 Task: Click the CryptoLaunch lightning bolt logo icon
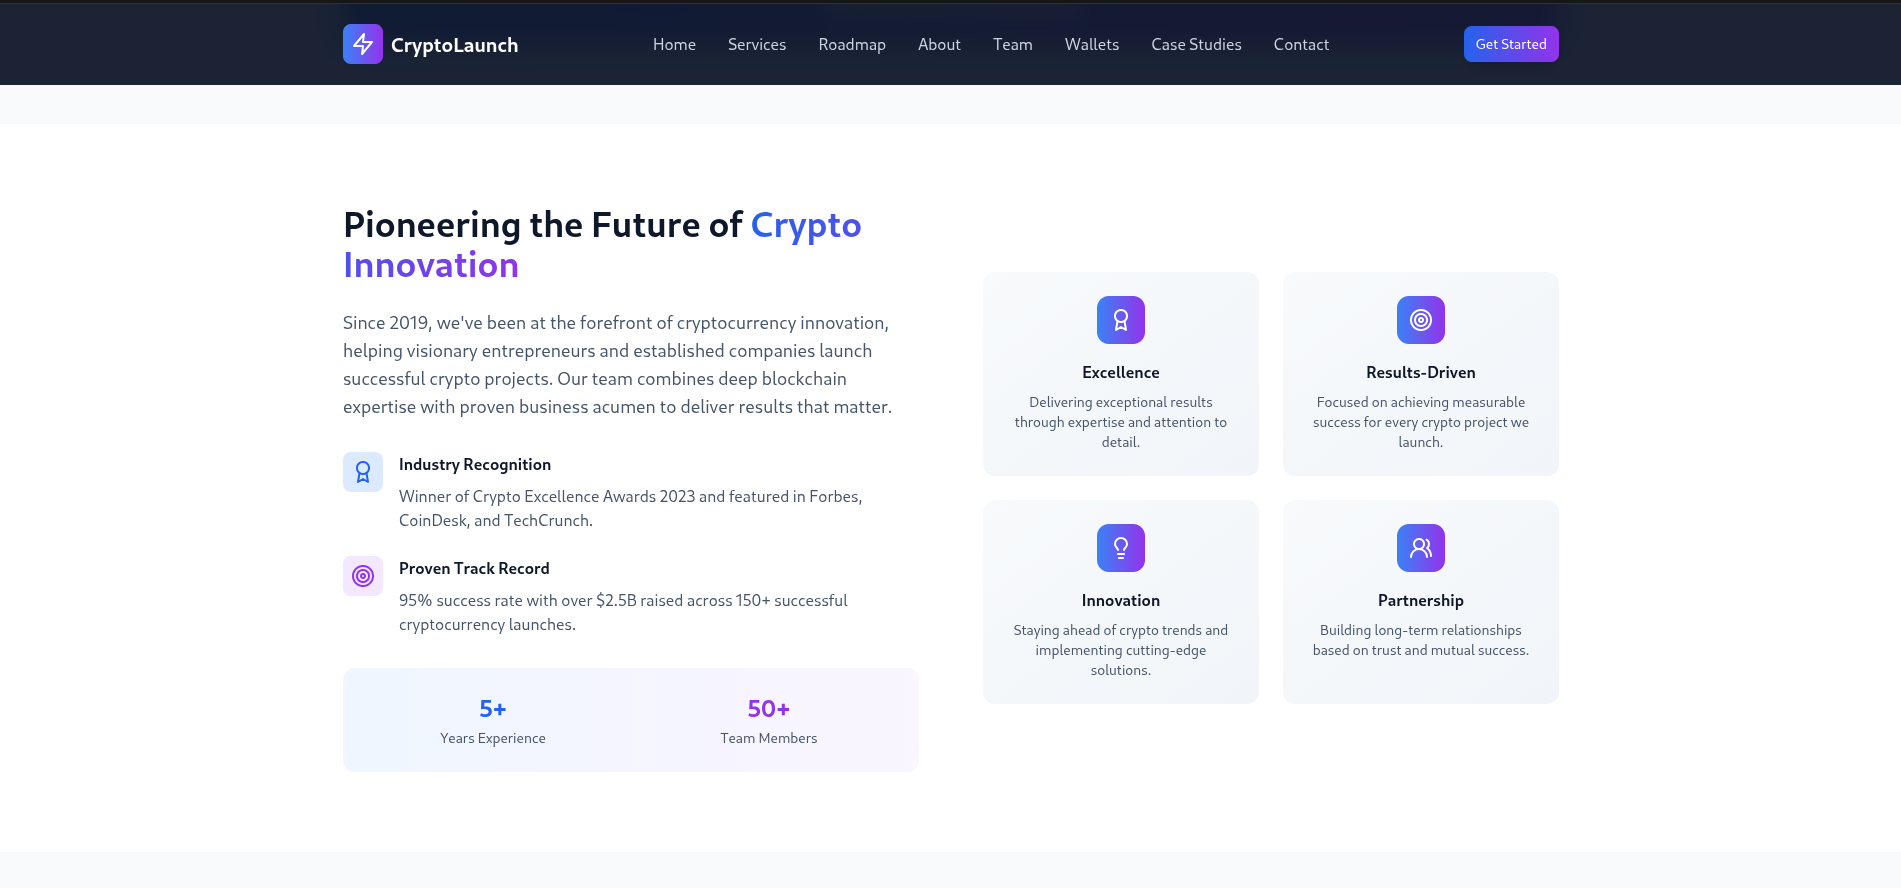pyautogui.click(x=362, y=44)
